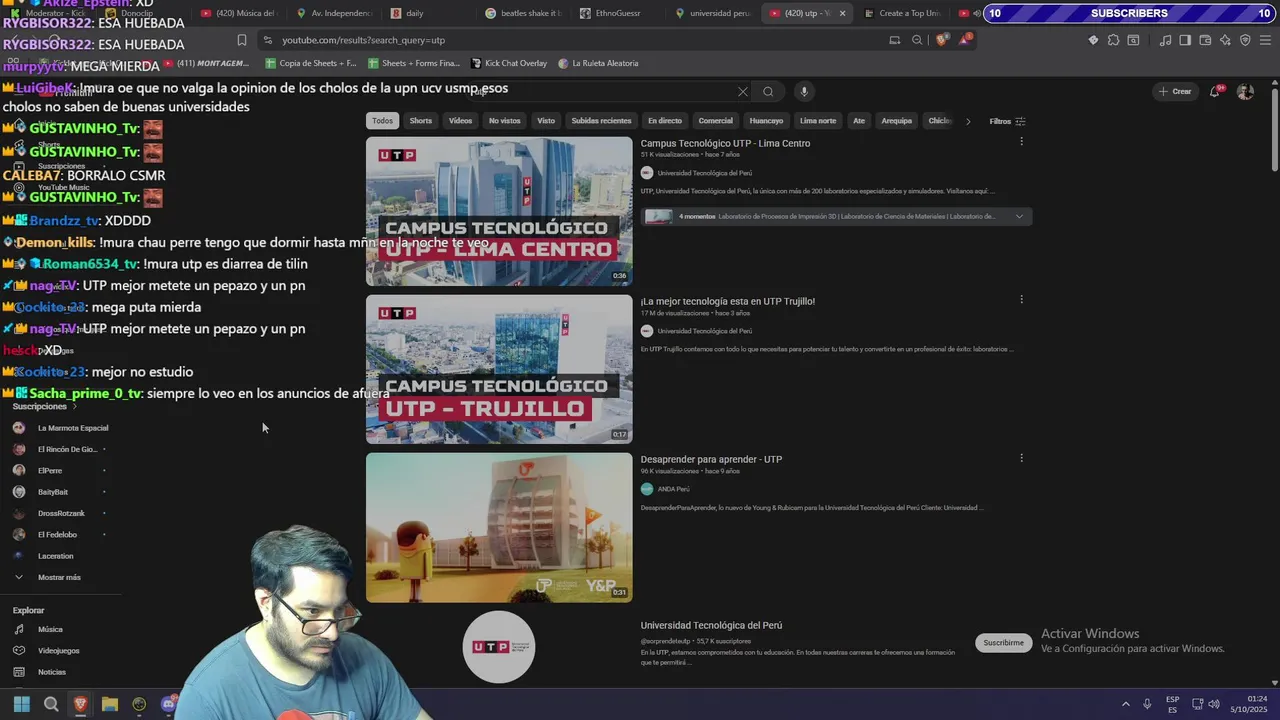Screen dimensions: 1280x720
Task: Open the zoom magnifier in address bar
Action: tap(917, 40)
